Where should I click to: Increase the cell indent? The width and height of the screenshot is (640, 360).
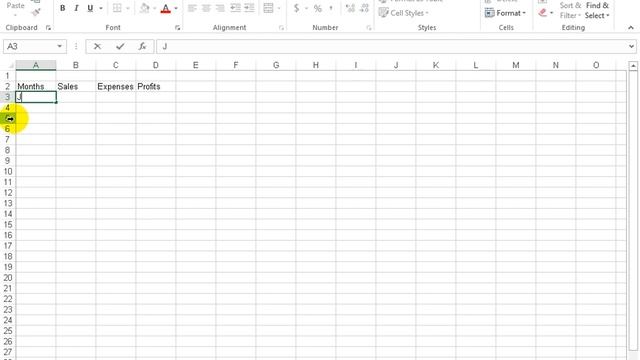[249, 8]
